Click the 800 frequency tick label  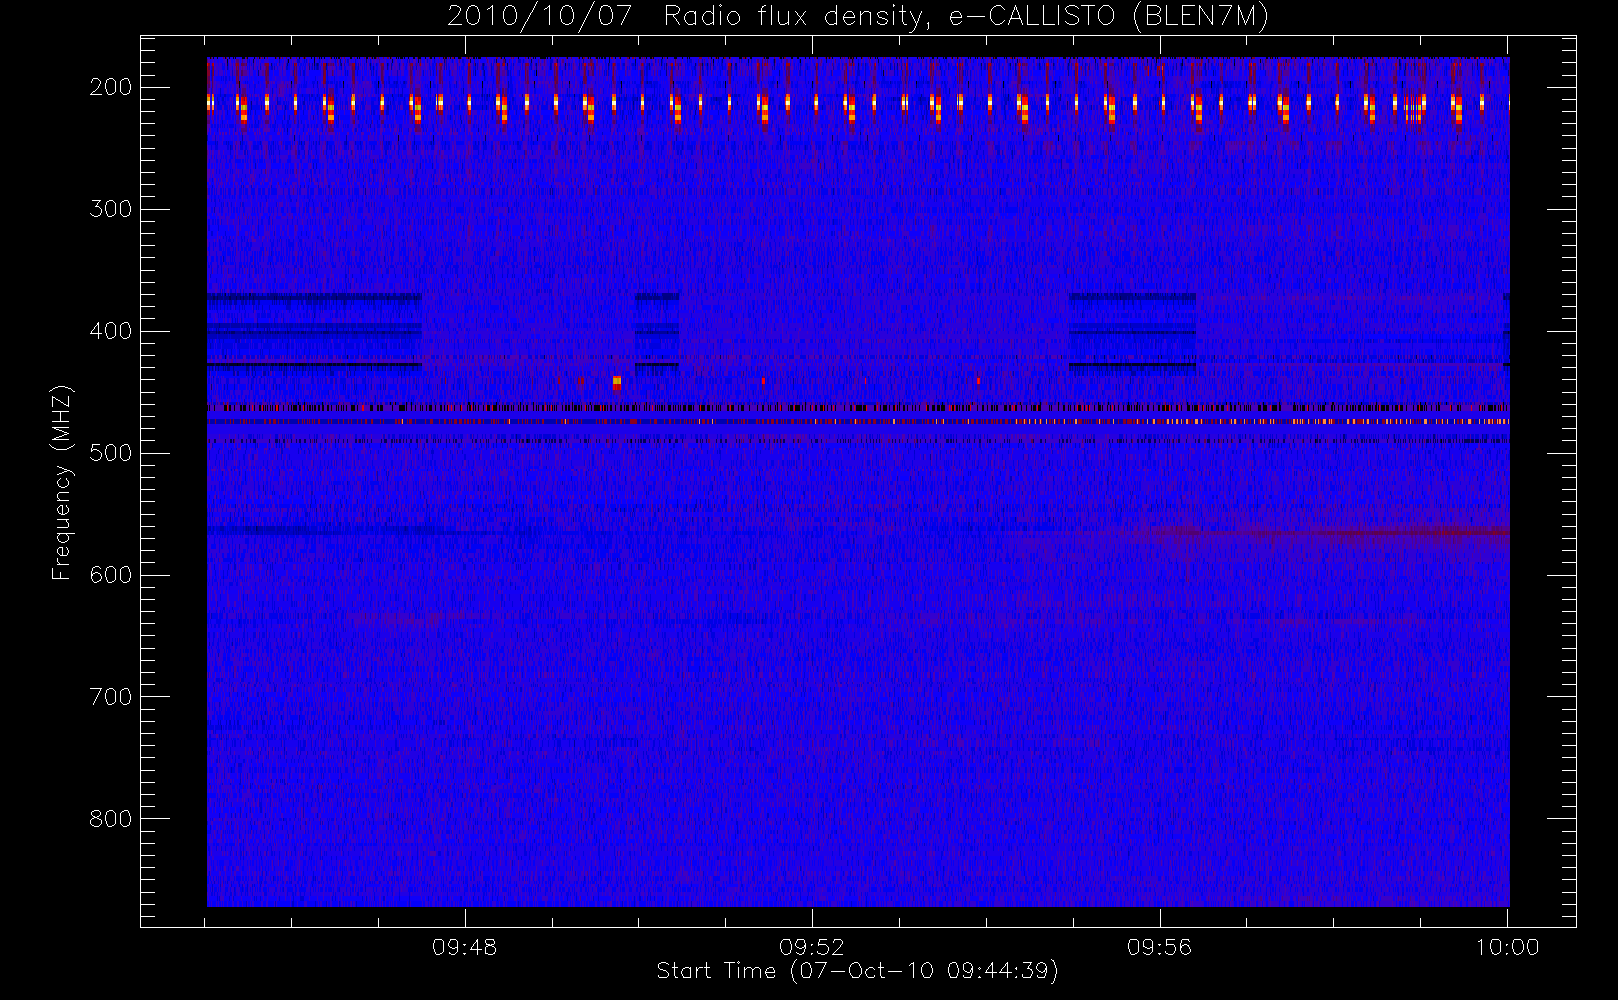coord(111,819)
